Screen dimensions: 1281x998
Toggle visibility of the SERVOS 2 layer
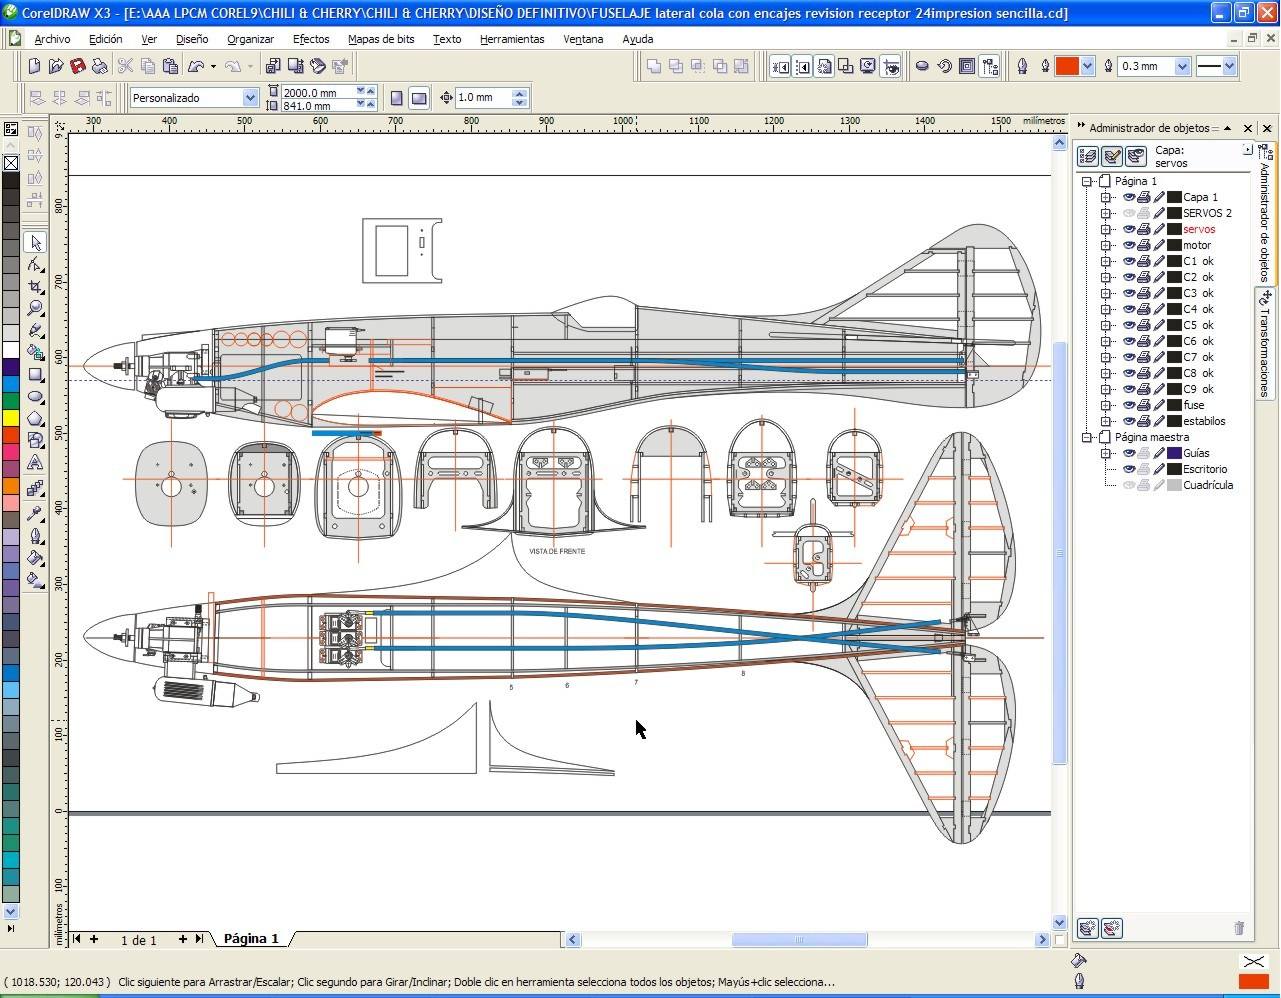[x=1128, y=213]
